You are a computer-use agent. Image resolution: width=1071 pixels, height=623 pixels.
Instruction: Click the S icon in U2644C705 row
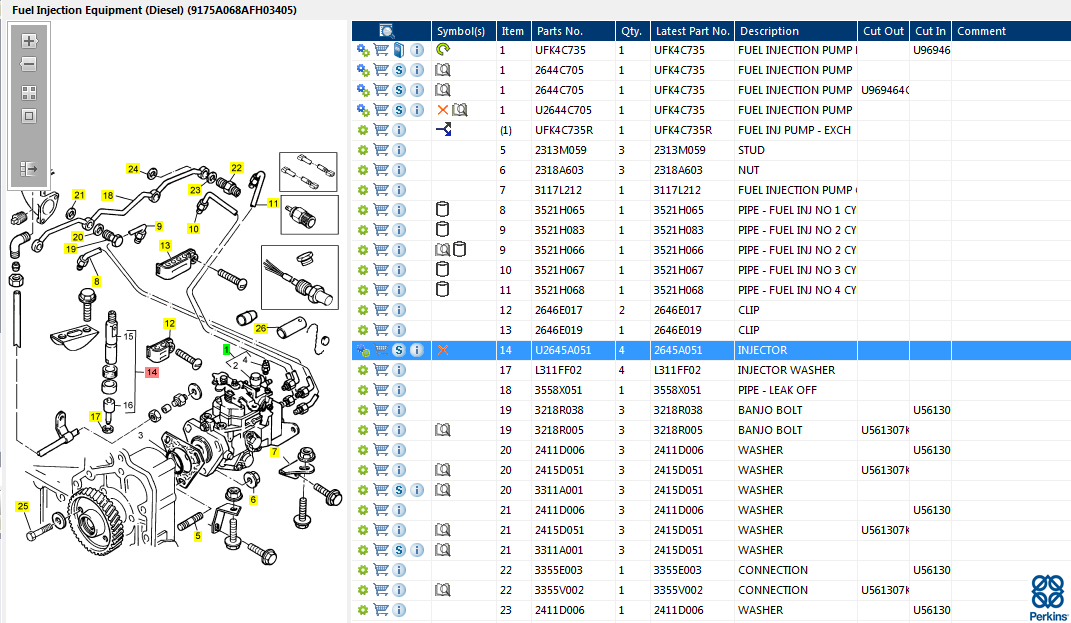click(x=399, y=110)
